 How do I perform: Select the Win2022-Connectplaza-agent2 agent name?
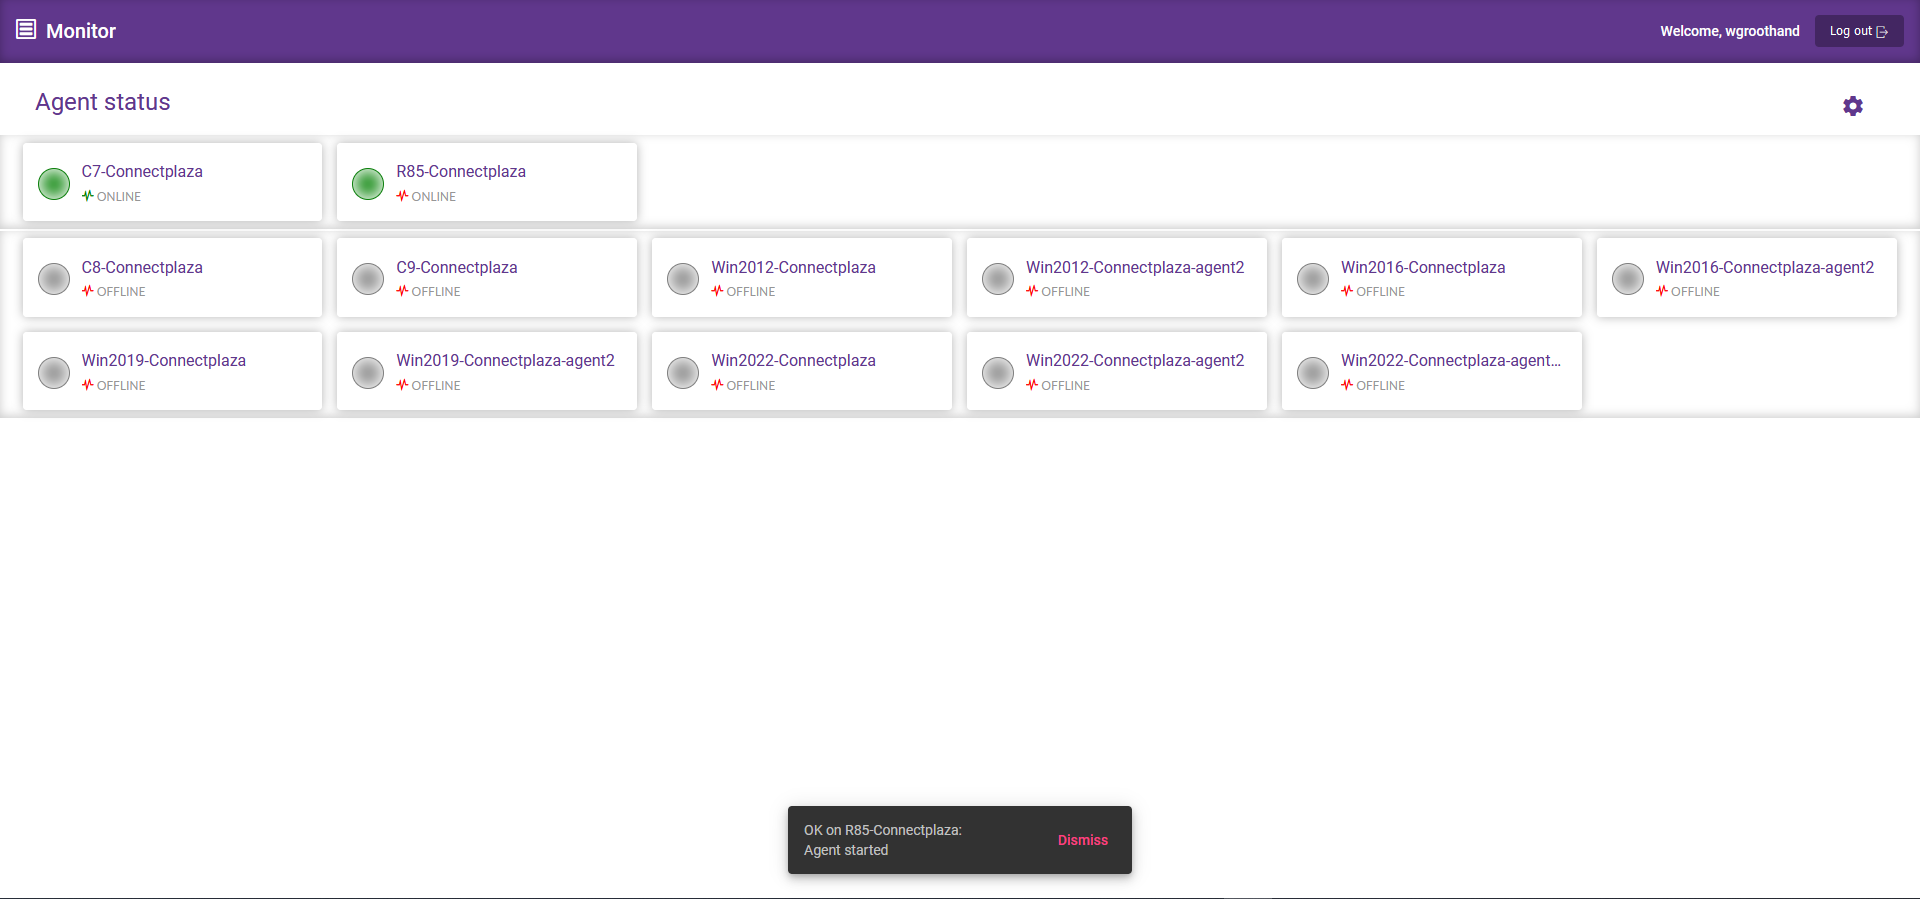point(1135,360)
